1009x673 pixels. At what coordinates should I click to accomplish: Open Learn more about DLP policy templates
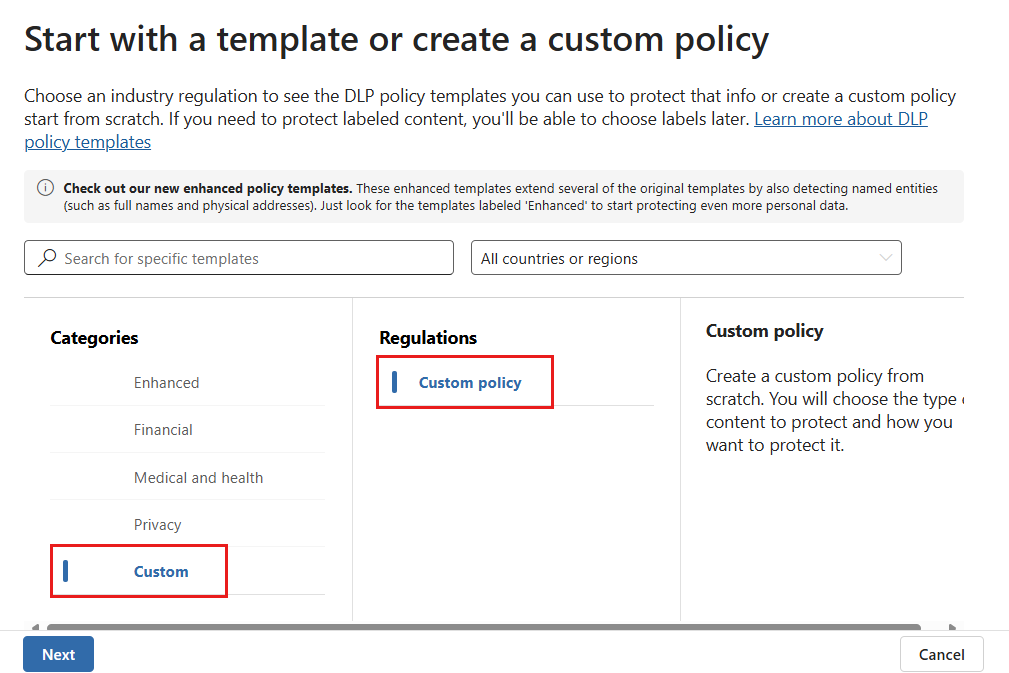tap(840, 118)
